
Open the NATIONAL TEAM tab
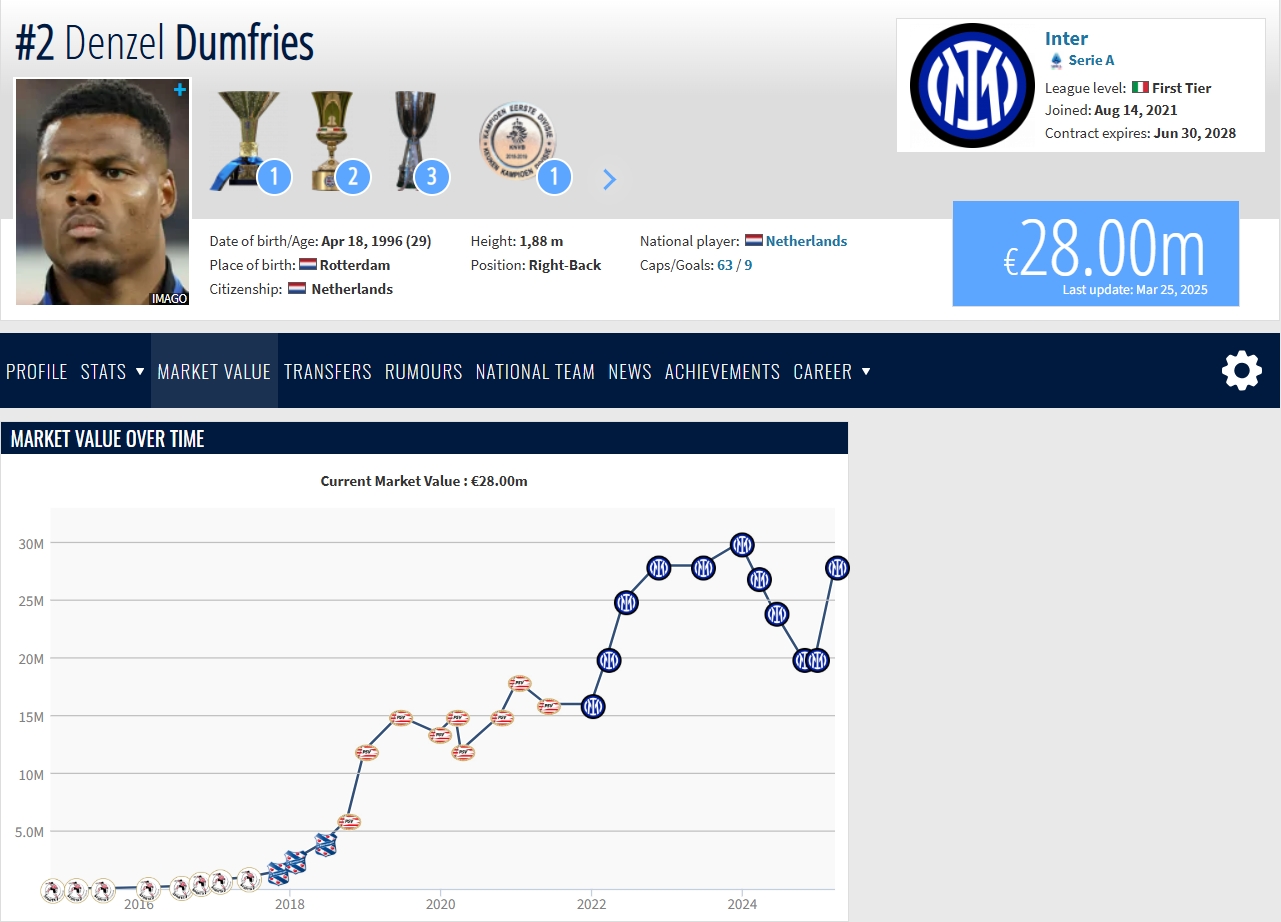(535, 371)
